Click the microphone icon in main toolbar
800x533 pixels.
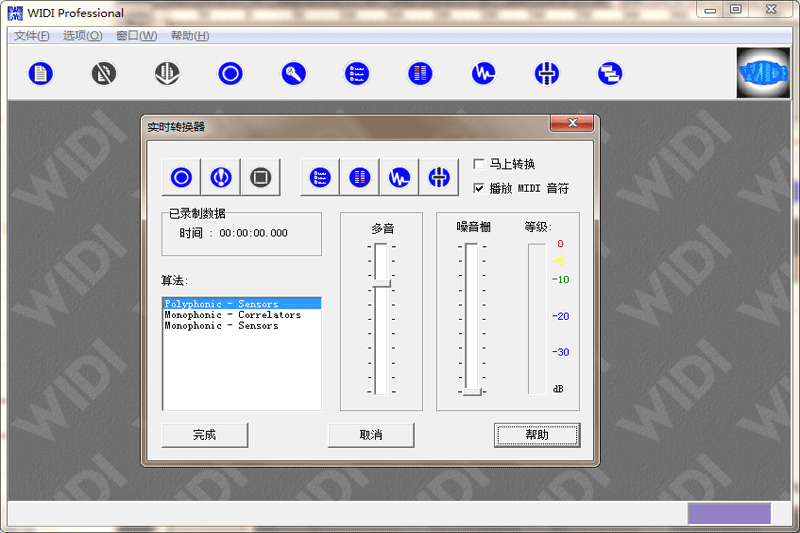point(293,73)
